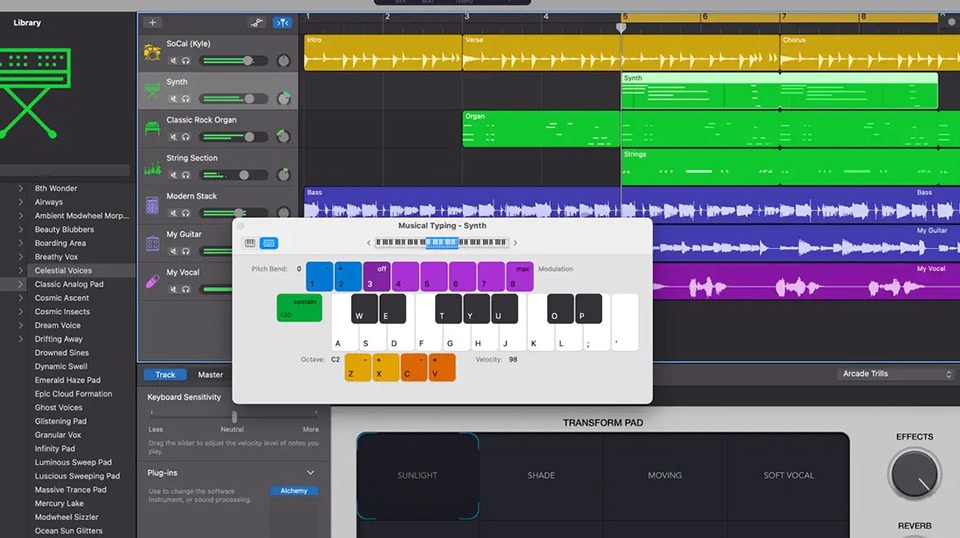Toggle the catch playhead button
Viewport: 960px width, 538px height.
pos(282,23)
